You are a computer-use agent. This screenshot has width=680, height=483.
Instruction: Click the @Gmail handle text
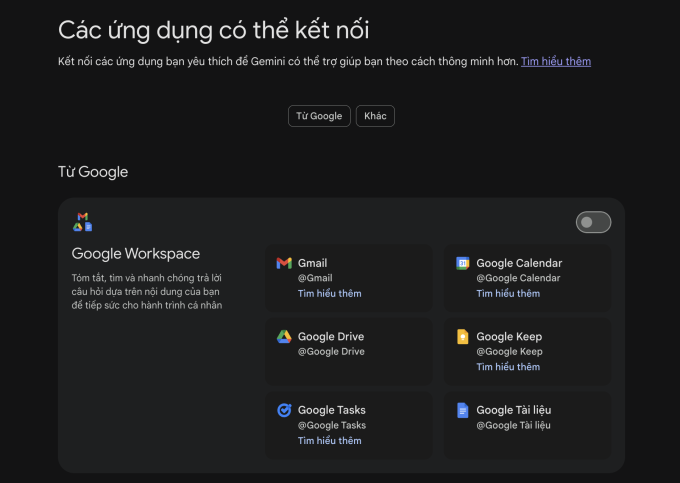[315, 278]
